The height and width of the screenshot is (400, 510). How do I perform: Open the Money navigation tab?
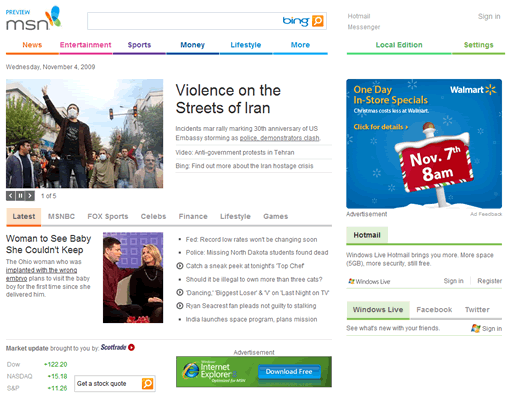192,45
